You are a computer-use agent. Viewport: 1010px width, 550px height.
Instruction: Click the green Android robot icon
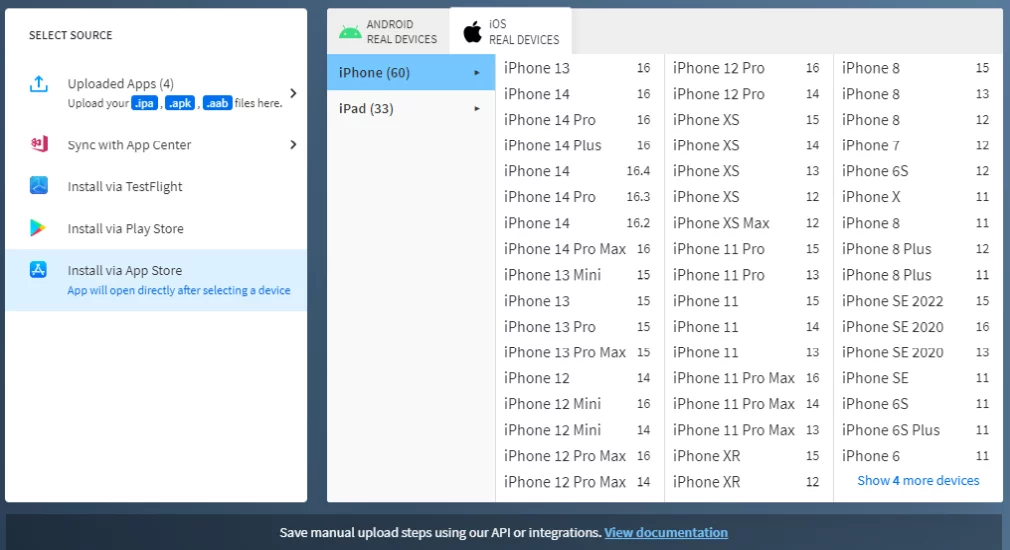click(x=350, y=32)
